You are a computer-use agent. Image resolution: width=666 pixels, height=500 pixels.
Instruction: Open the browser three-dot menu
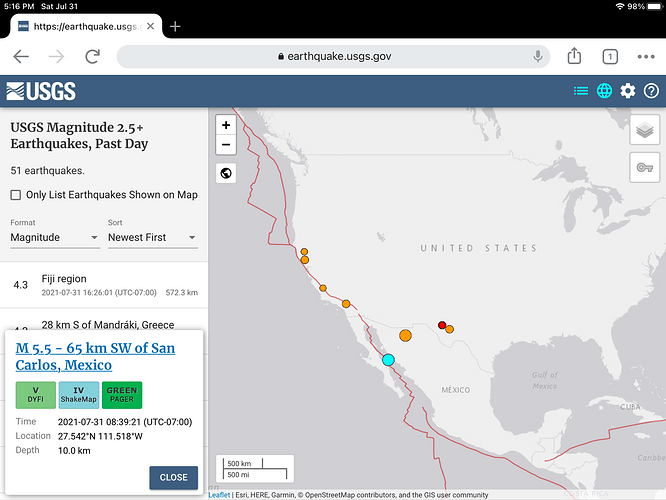pos(646,56)
